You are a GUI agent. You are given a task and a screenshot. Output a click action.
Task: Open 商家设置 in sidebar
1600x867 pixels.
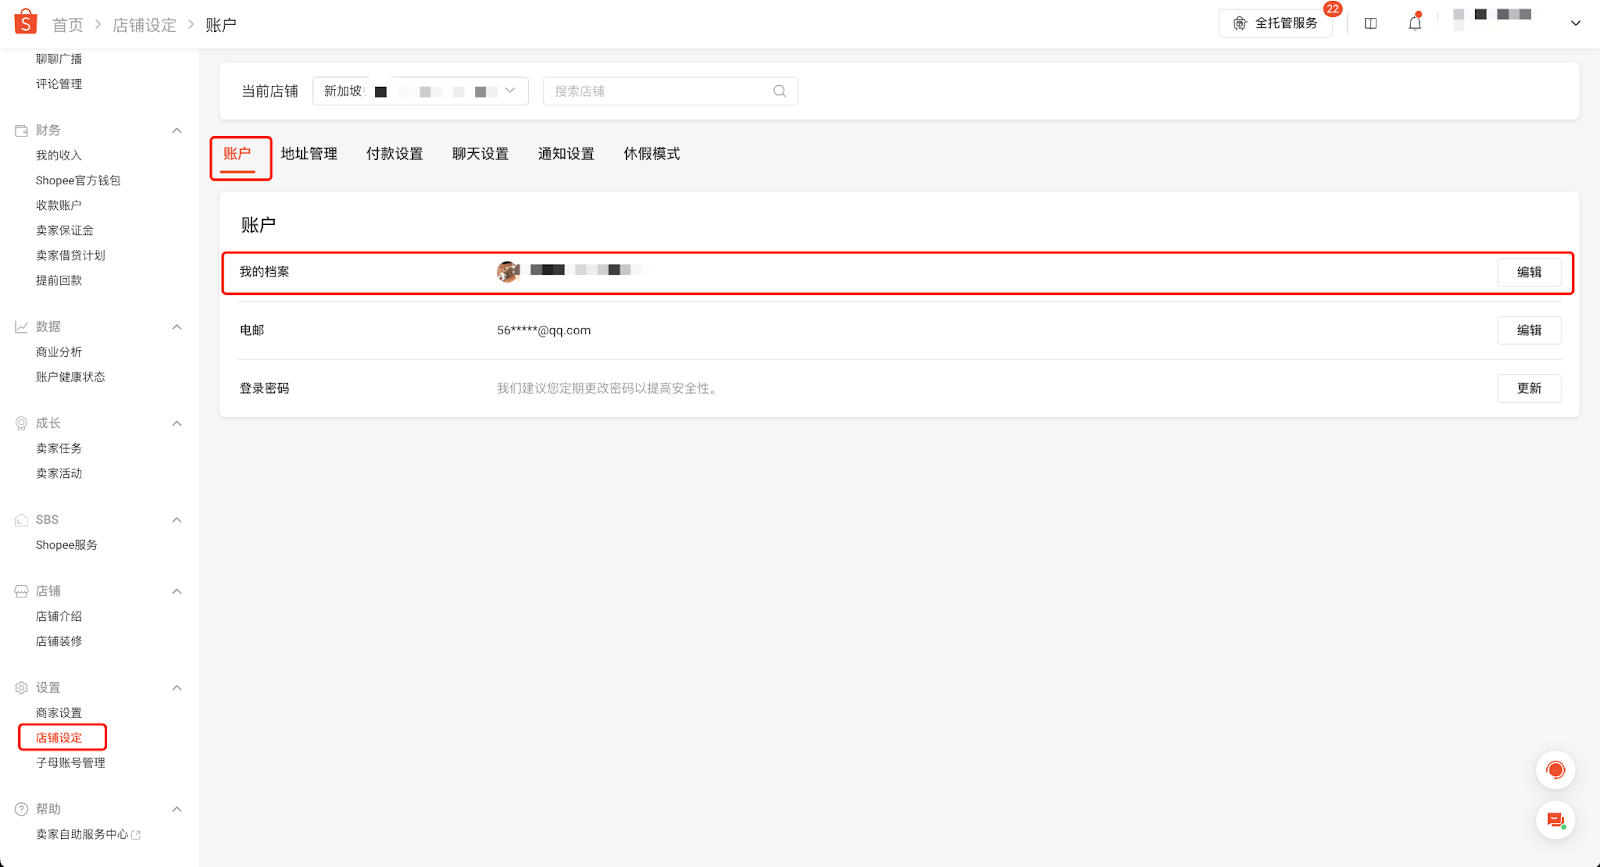[x=59, y=713]
